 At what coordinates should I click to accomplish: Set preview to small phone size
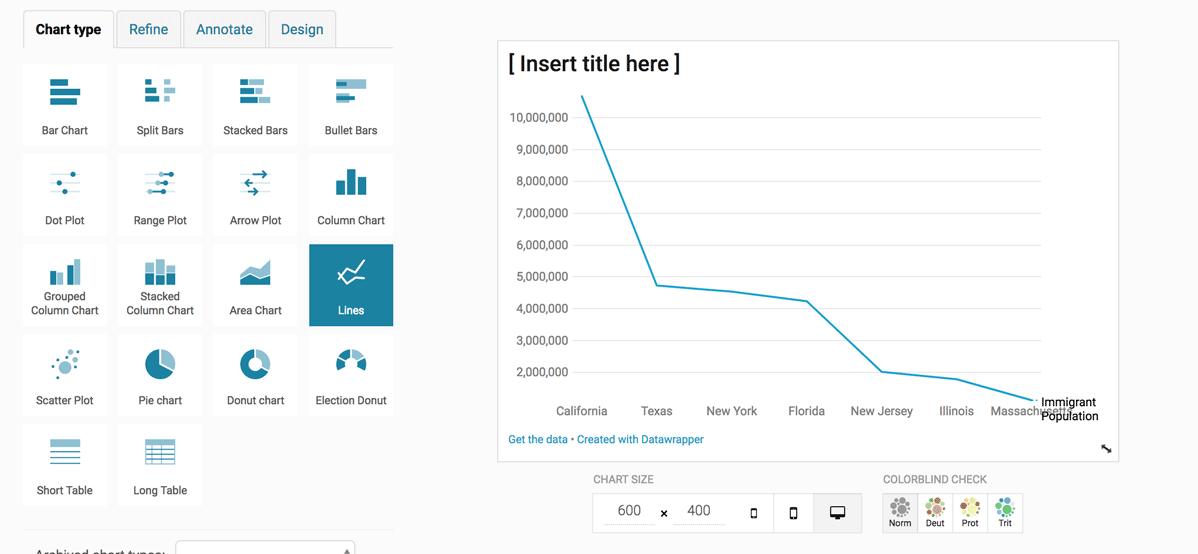click(x=753, y=514)
